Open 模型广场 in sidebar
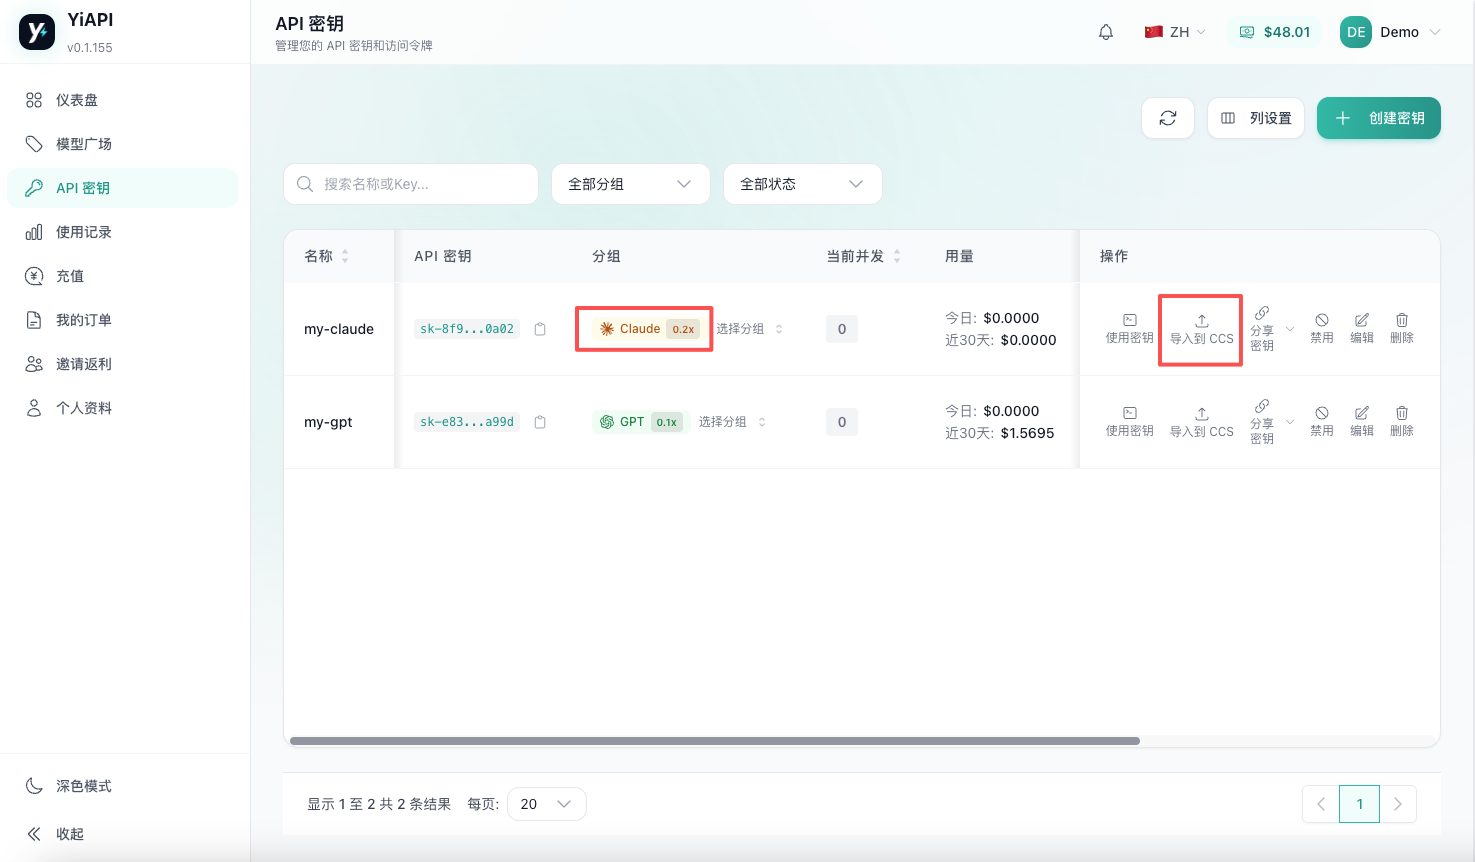 pos(122,144)
